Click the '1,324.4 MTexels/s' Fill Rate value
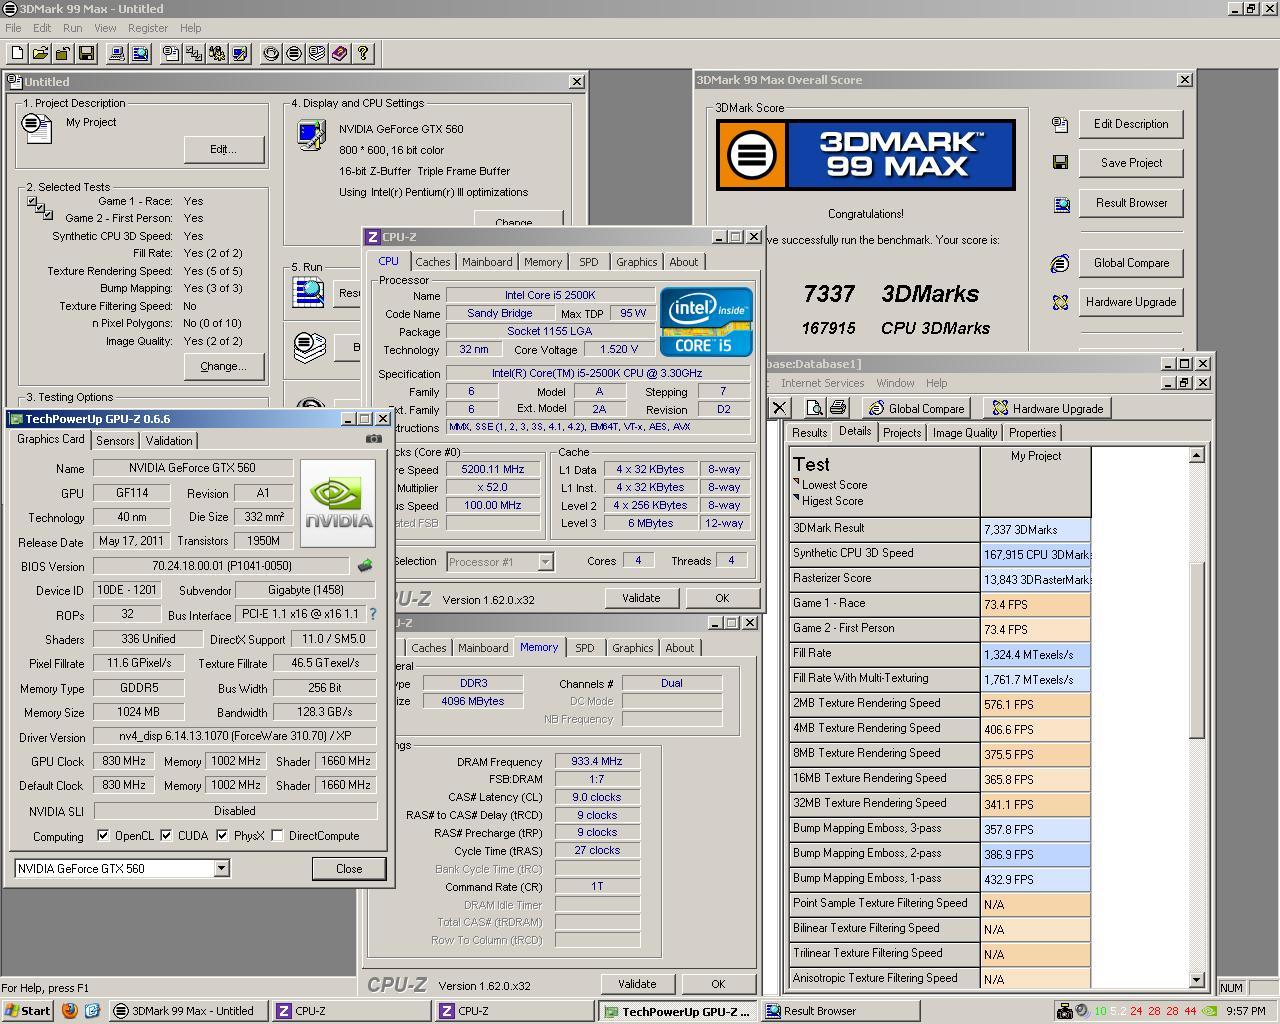This screenshot has height=1024, width=1280. tap(1035, 655)
